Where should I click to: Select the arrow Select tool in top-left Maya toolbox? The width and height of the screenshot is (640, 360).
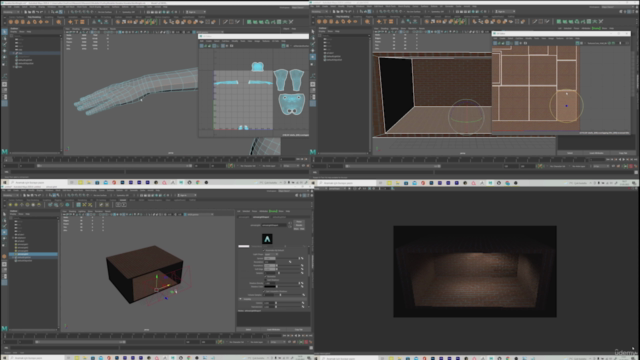click(4, 31)
